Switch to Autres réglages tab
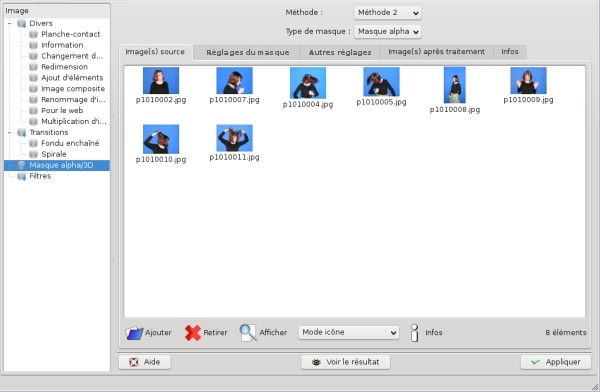This screenshot has width=600, height=392. [x=340, y=52]
